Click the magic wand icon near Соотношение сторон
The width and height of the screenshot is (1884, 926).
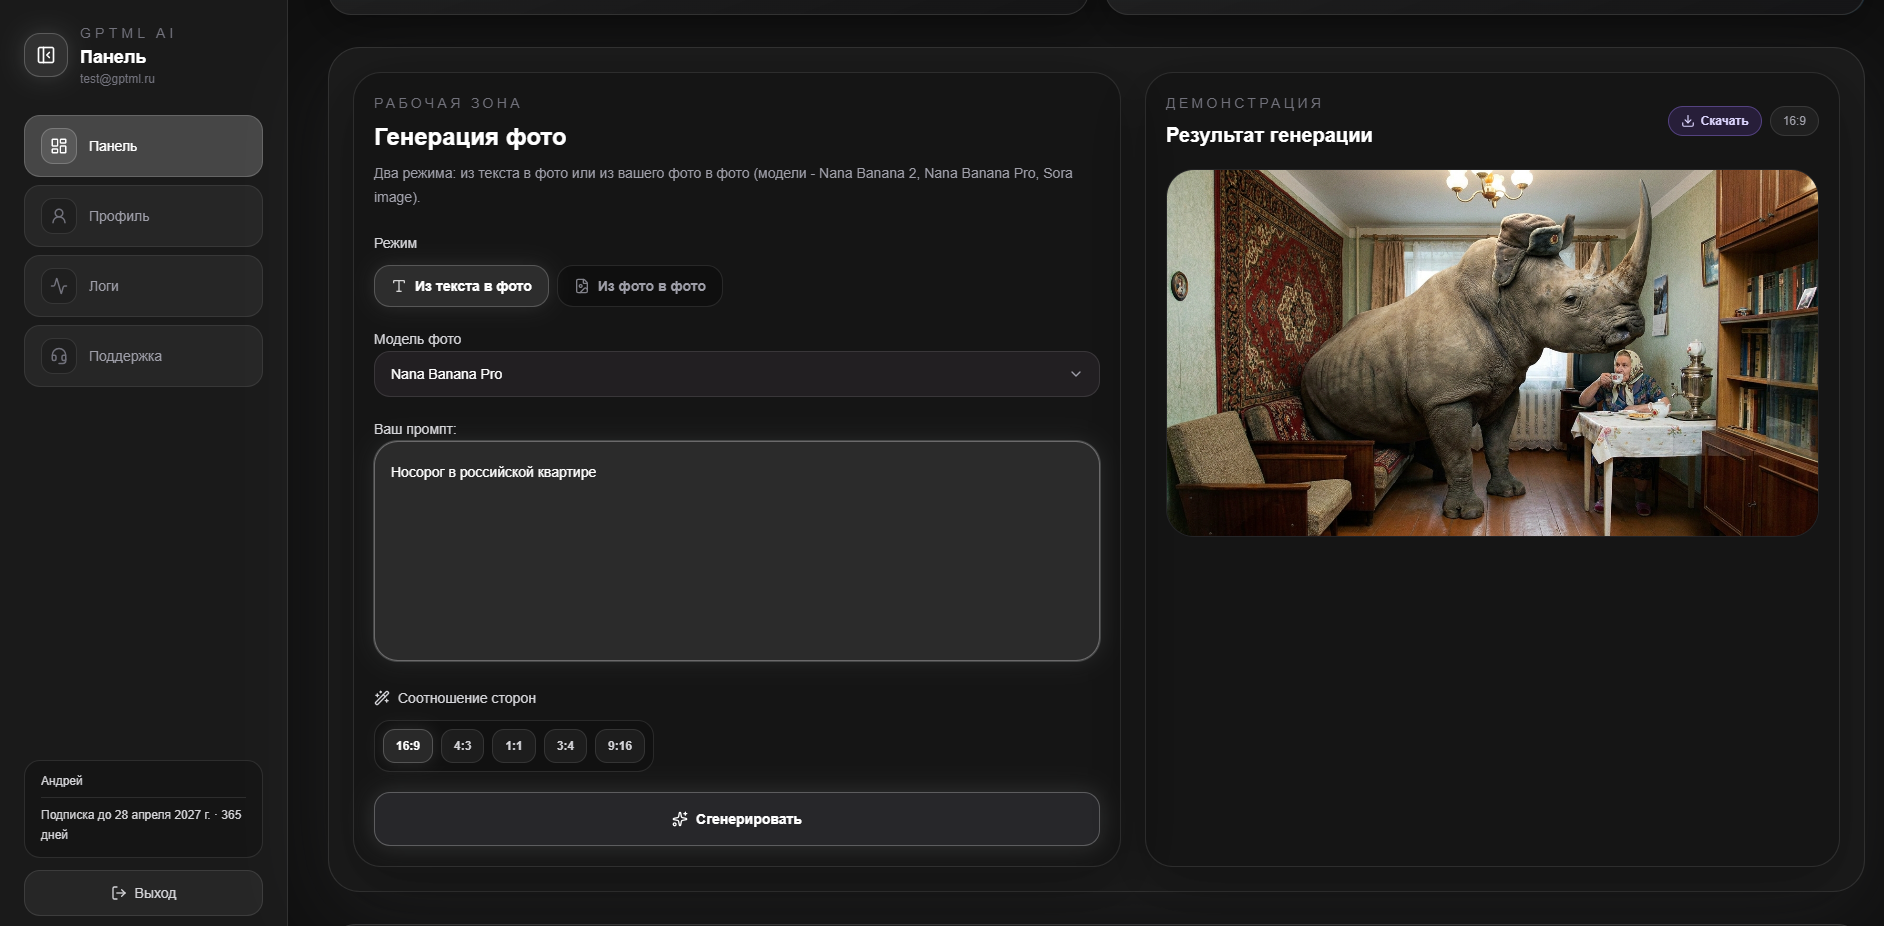(382, 698)
